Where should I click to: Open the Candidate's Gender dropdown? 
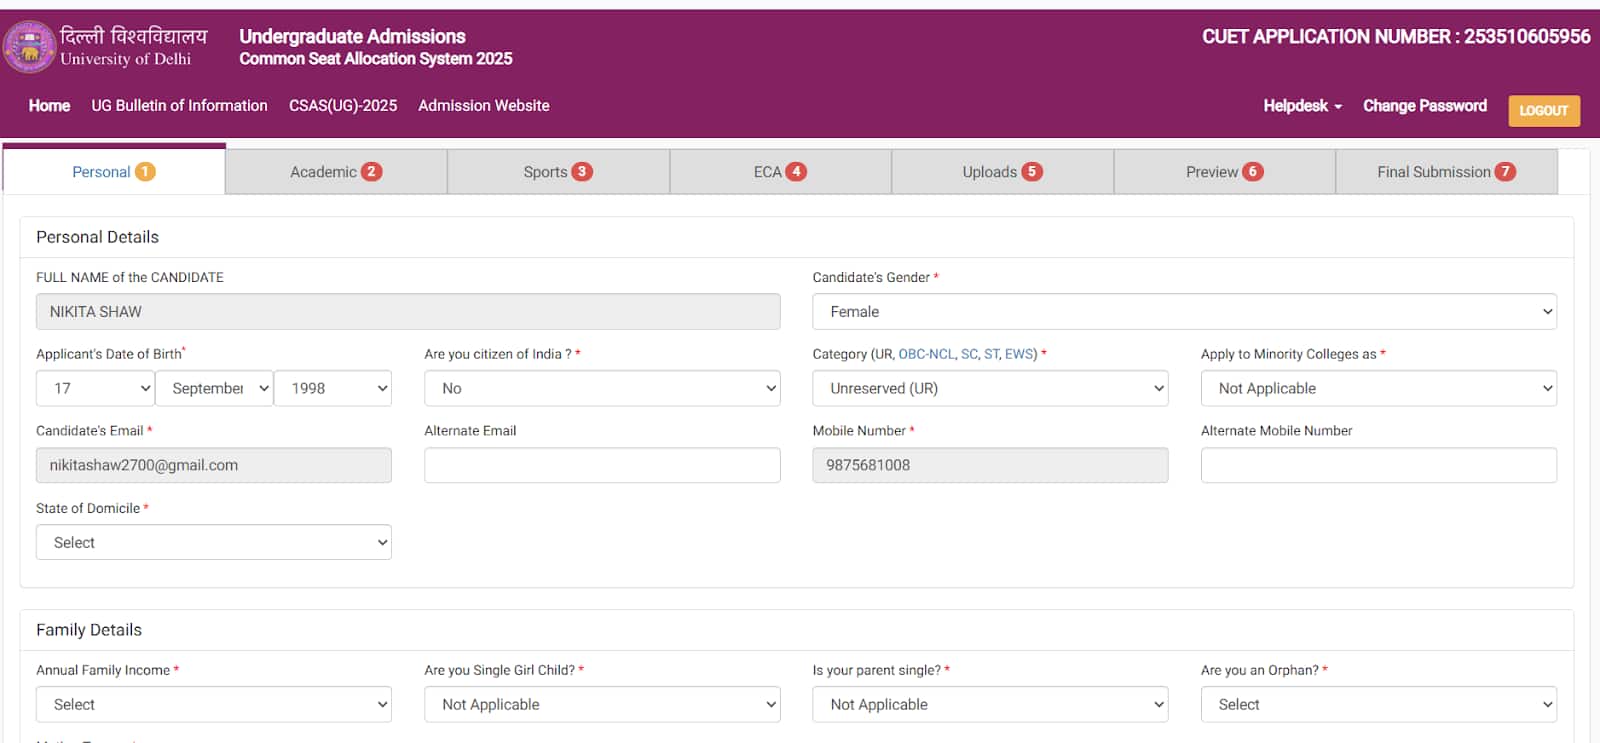tap(1184, 312)
